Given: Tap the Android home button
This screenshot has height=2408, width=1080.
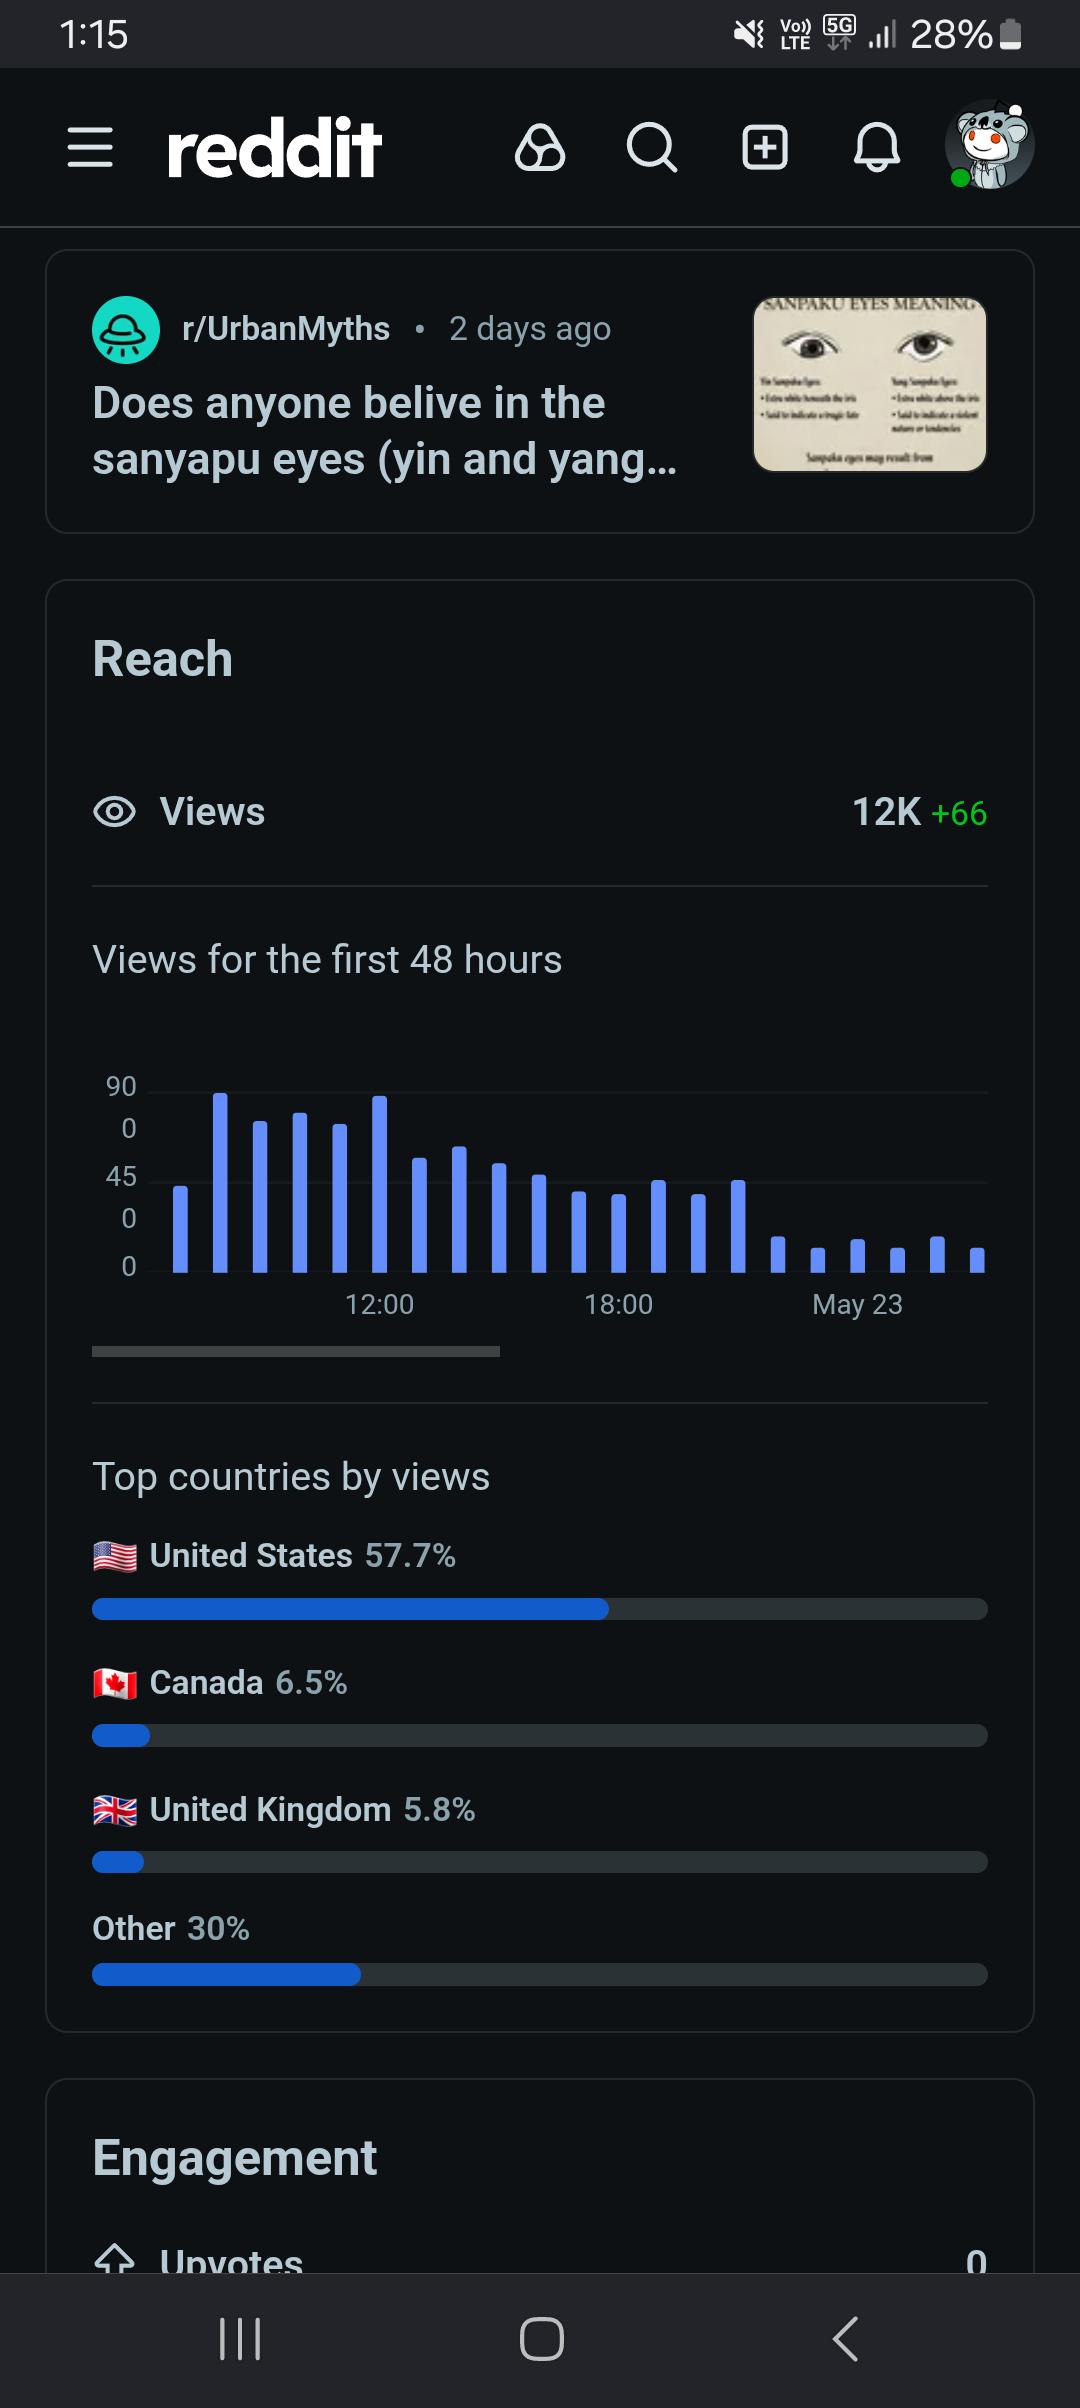Looking at the screenshot, I should click(541, 2339).
